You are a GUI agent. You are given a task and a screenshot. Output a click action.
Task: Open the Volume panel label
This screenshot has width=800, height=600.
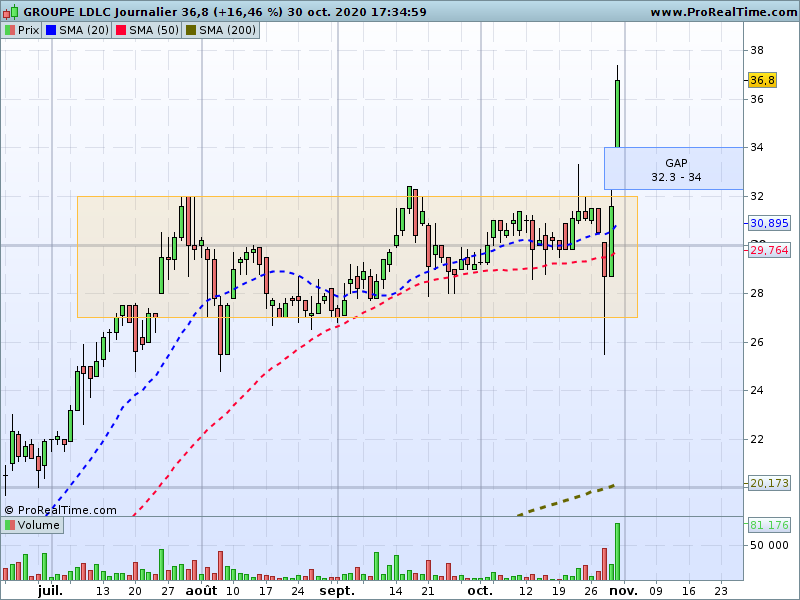point(32,525)
